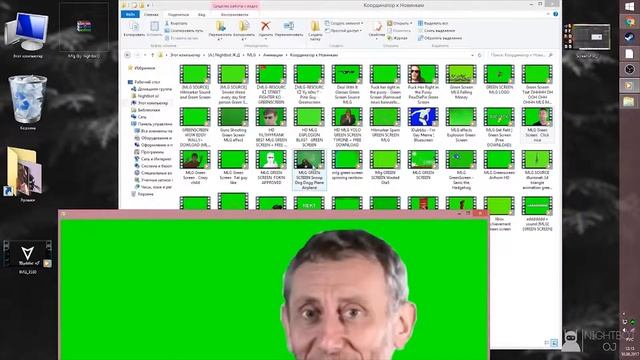Image resolution: width=640 pixels, height=360 pixels.
Task: Select This PC (Этот компьютер) in navigation tree
Action: tap(149, 103)
